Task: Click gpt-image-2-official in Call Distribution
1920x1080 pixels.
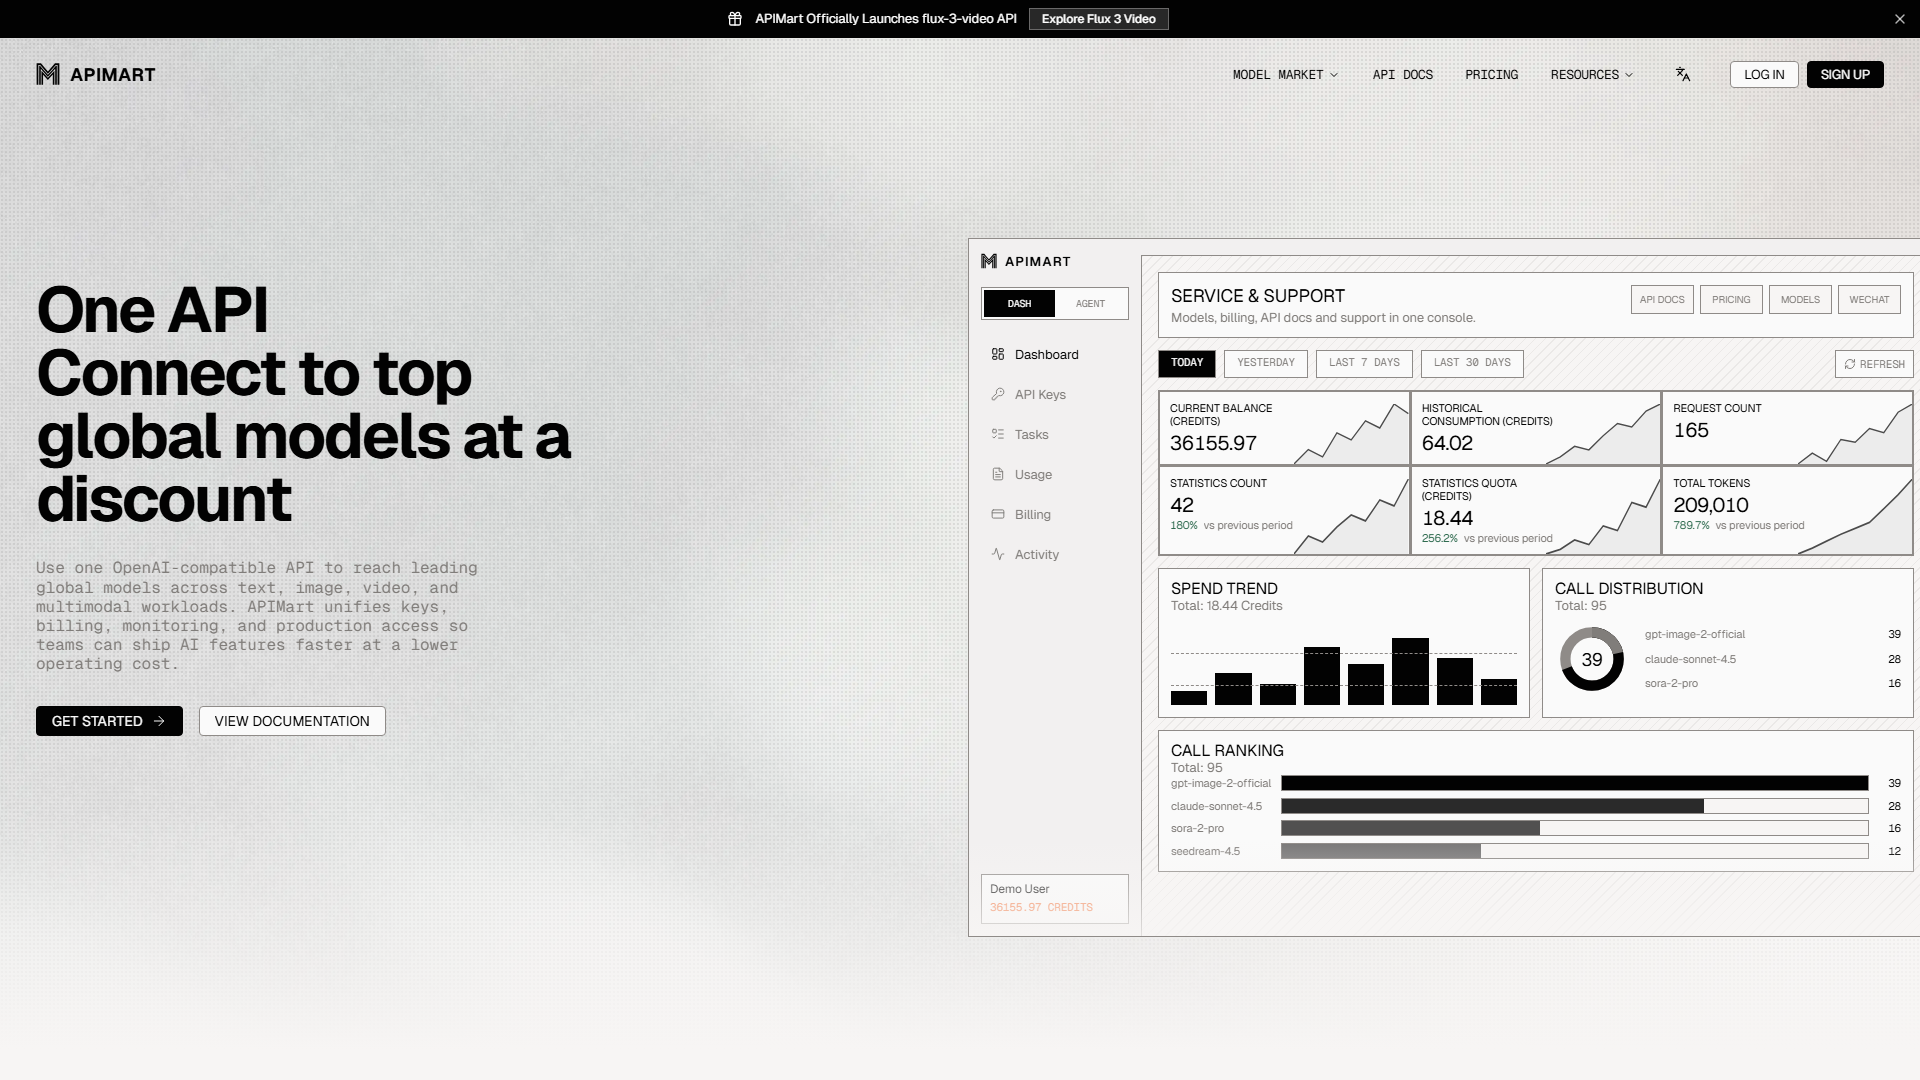Action: tap(1694, 634)
